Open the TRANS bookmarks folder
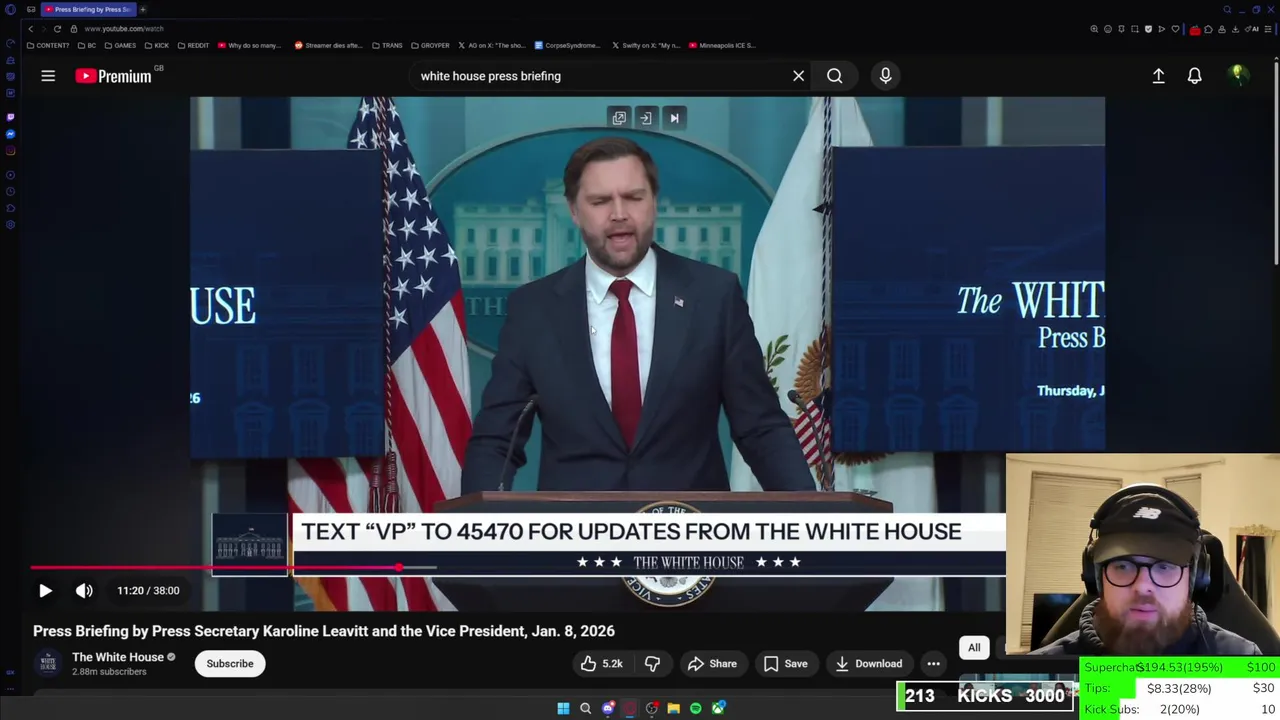 pos(387,45)
